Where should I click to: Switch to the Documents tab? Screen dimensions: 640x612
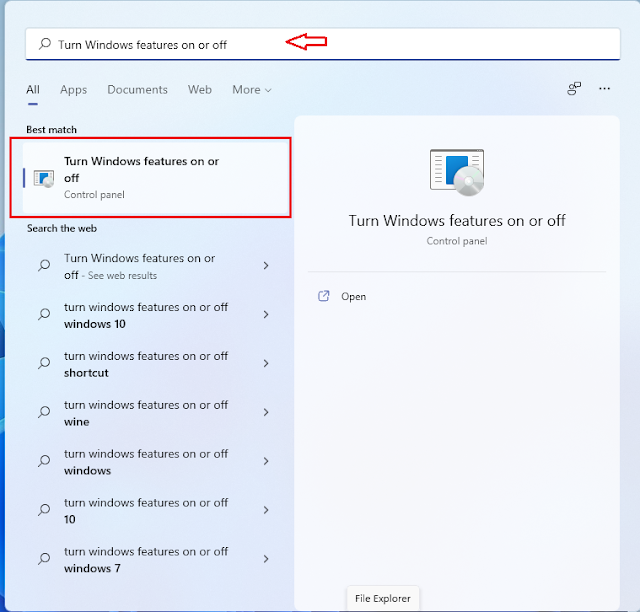point(138,89)
